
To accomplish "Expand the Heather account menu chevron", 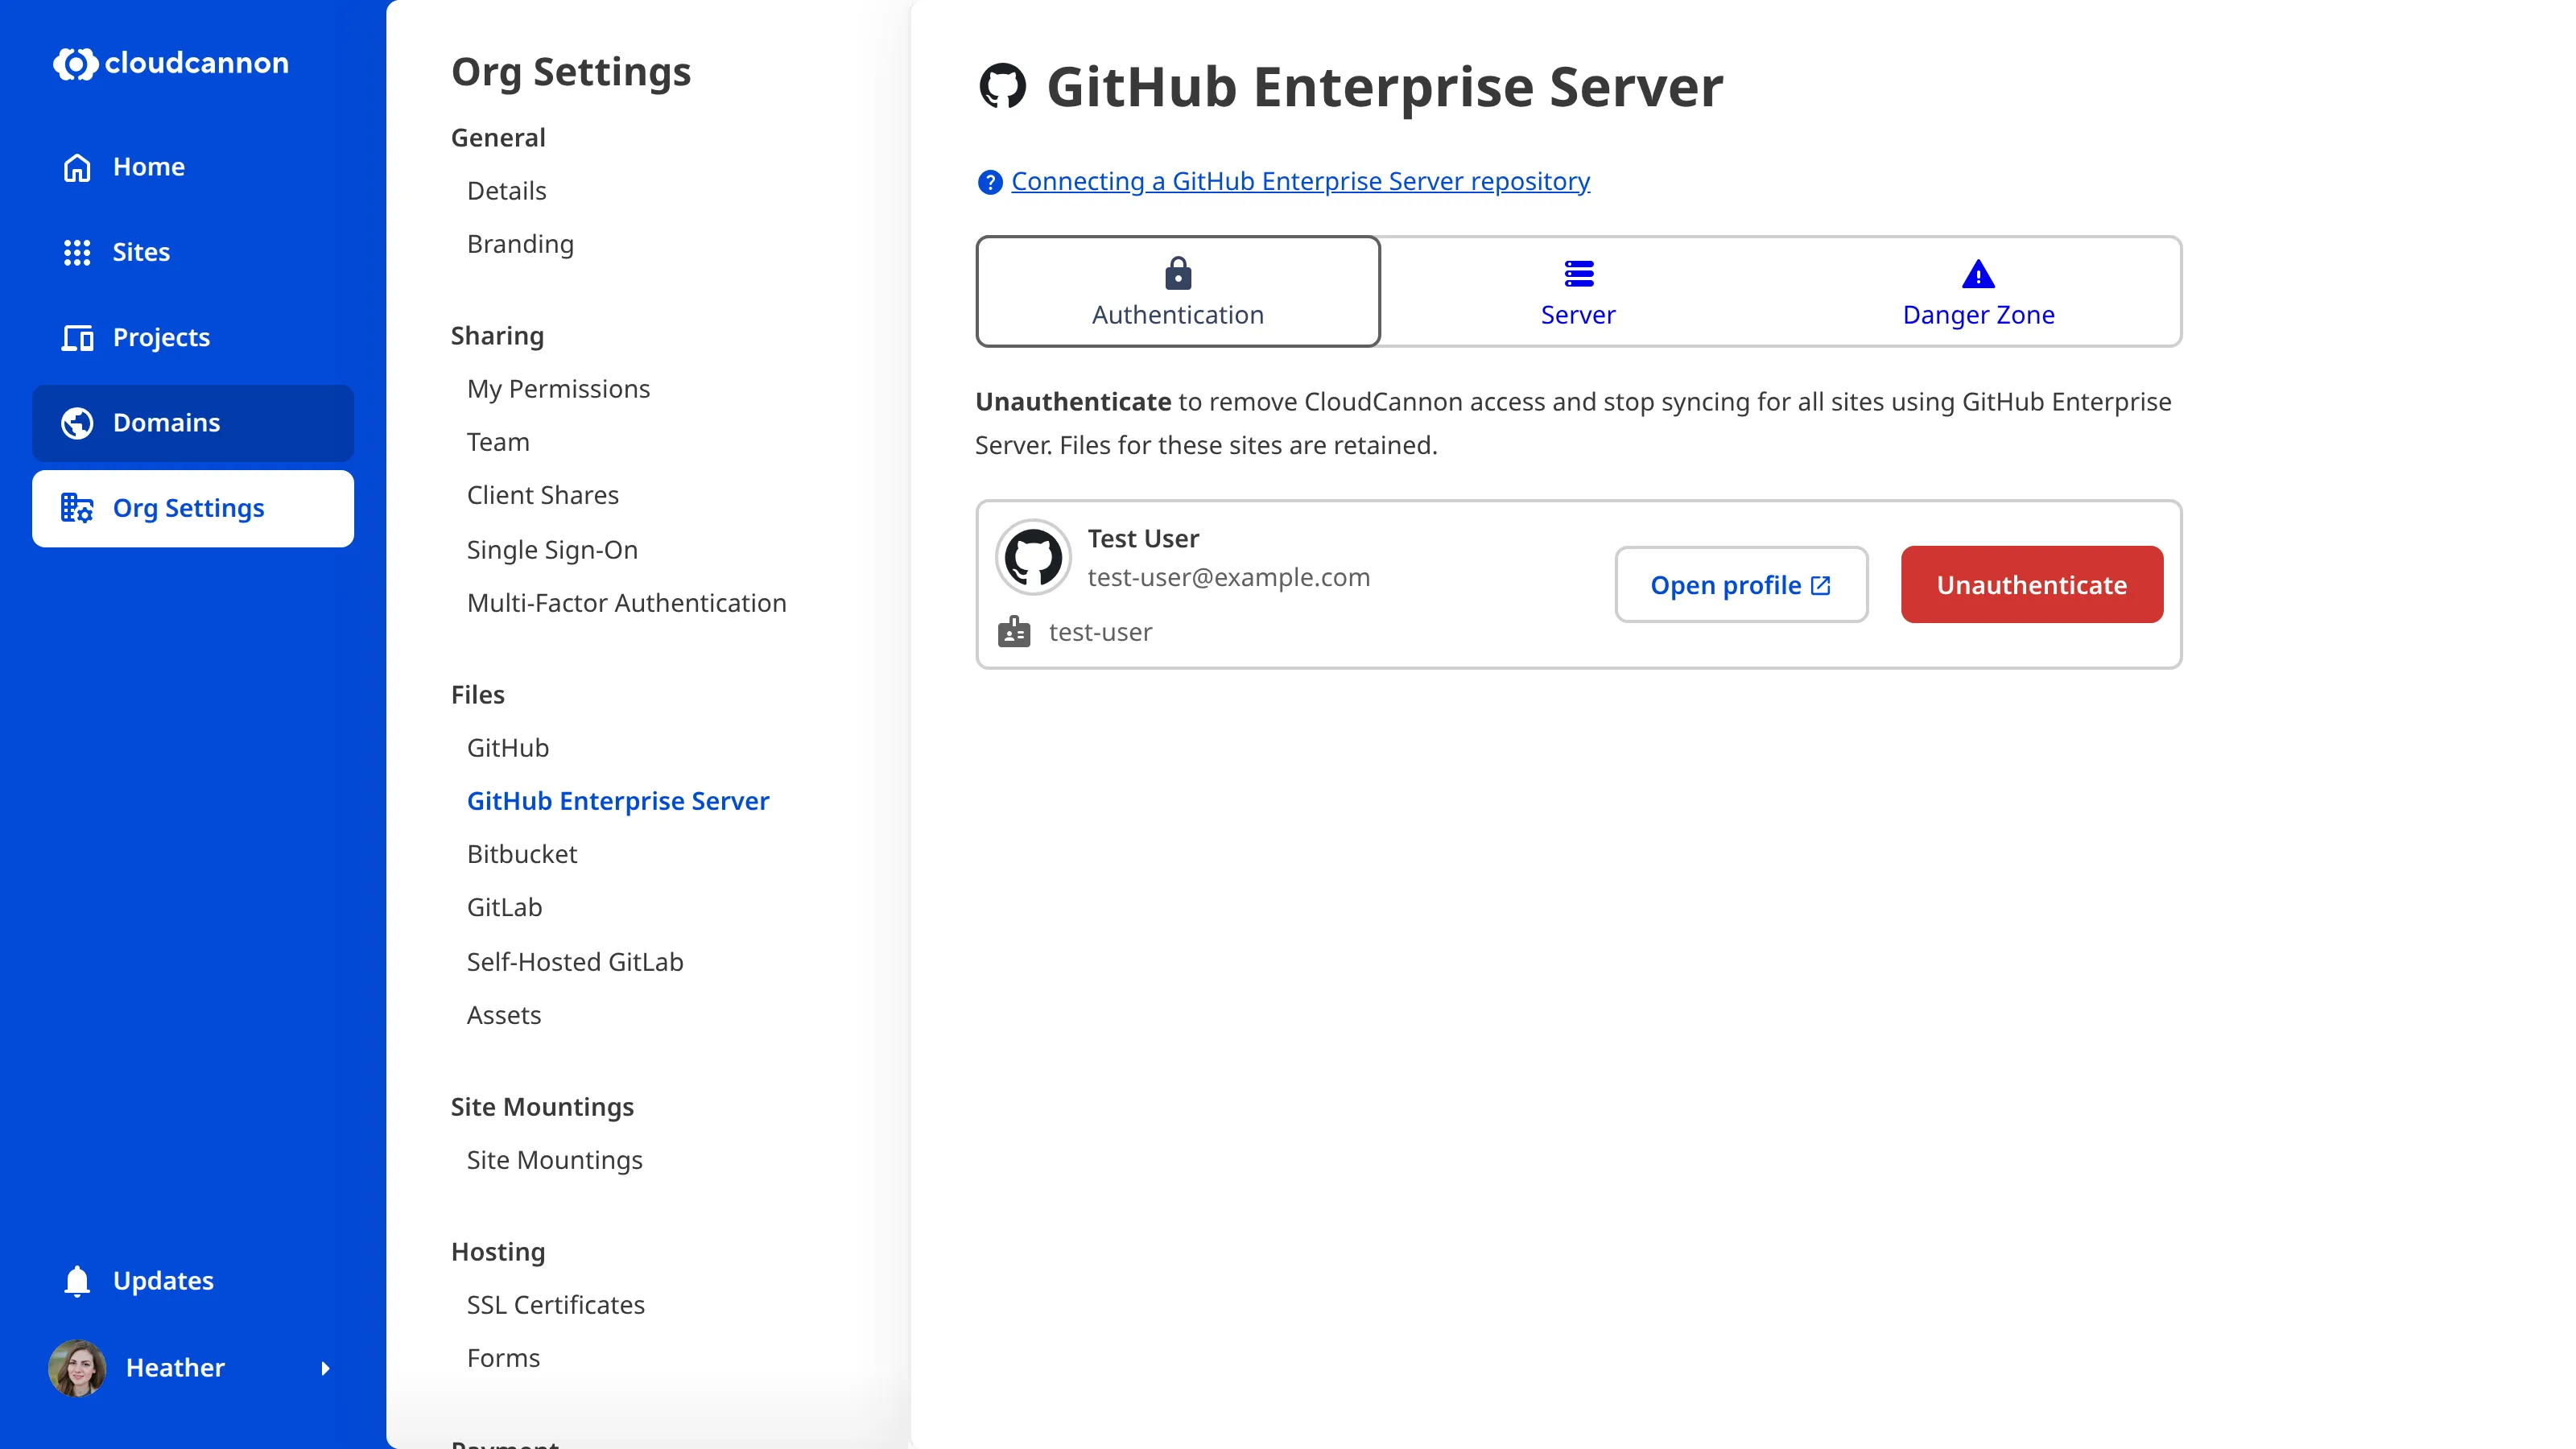I will coord(327,1368).
